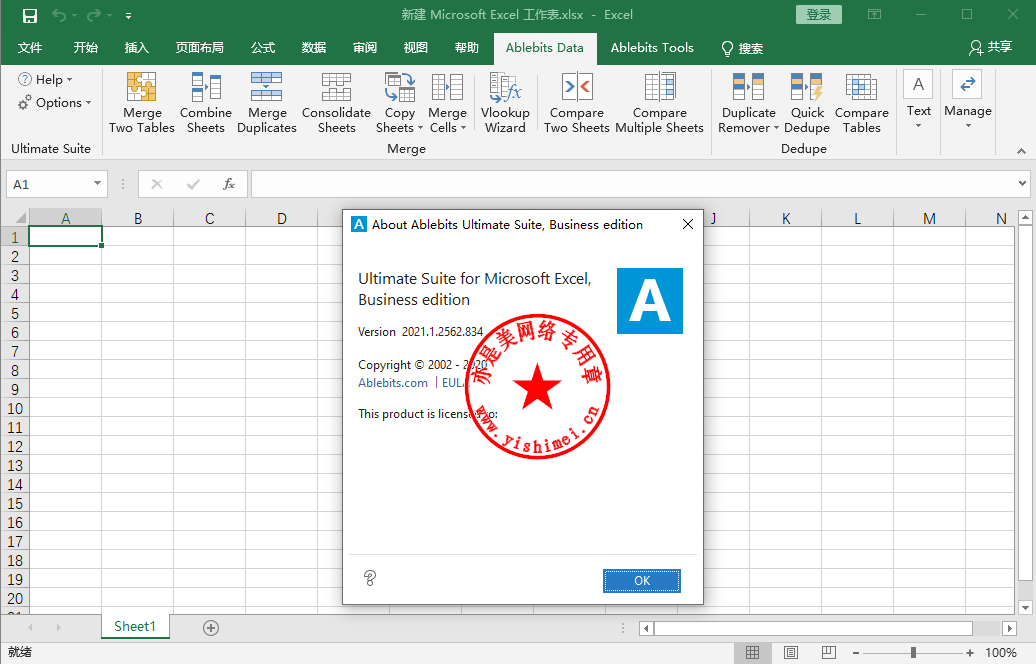Switch to Normal view in status bar

[753, 653]
